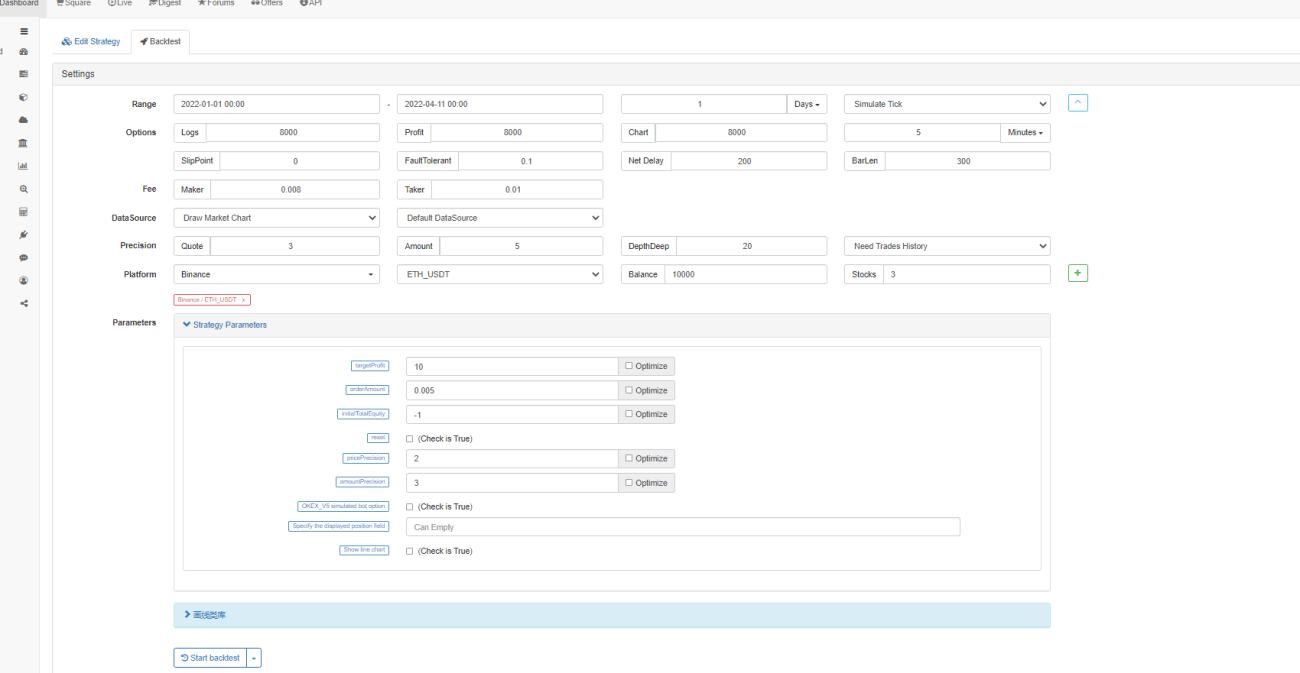Open the cloud icon in the sidebar
Image resolution: width=1300 pixels, height=673 pixels.
(24, 120)
